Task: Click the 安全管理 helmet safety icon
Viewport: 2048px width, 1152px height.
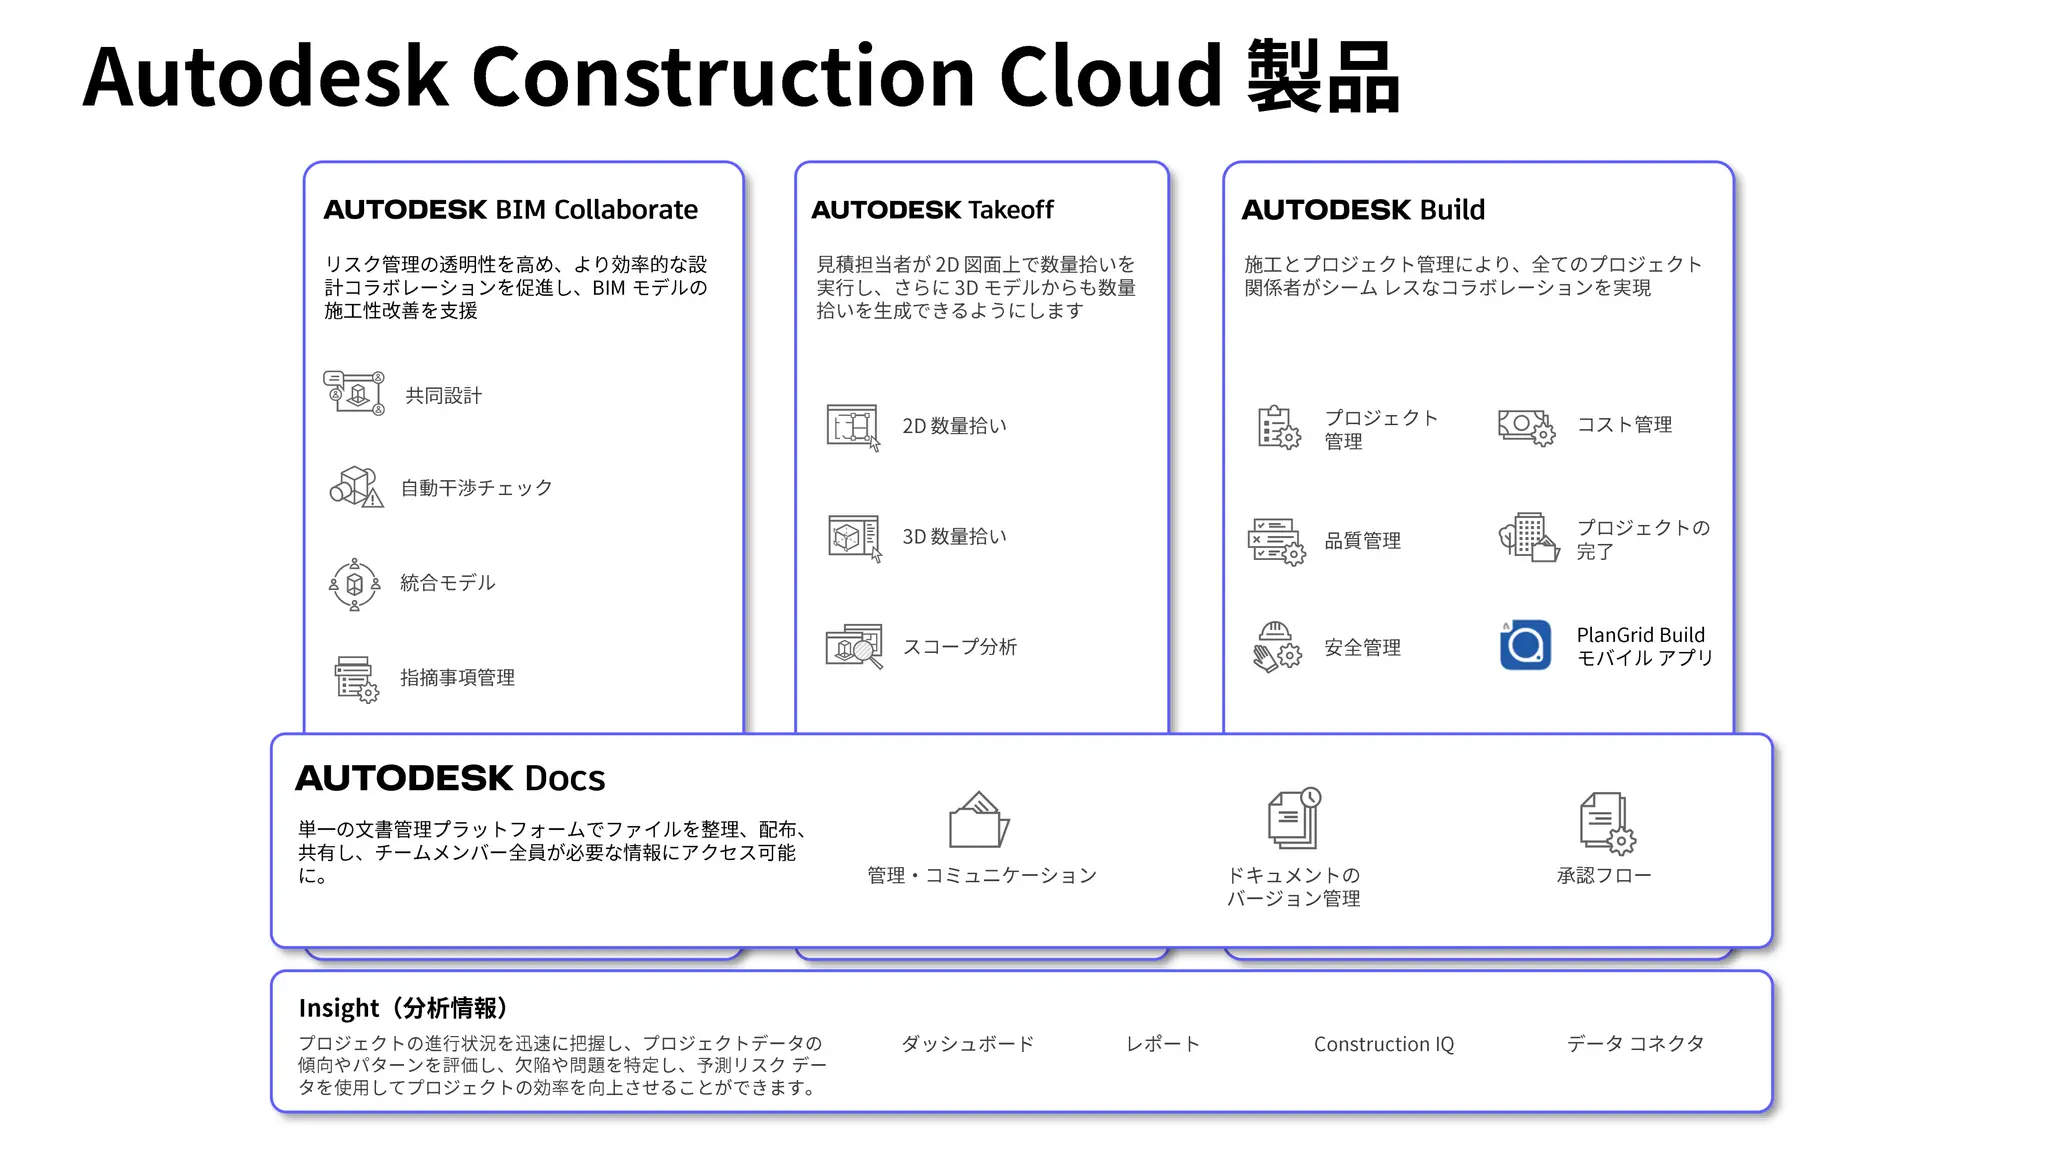Action: [1277, 647]
